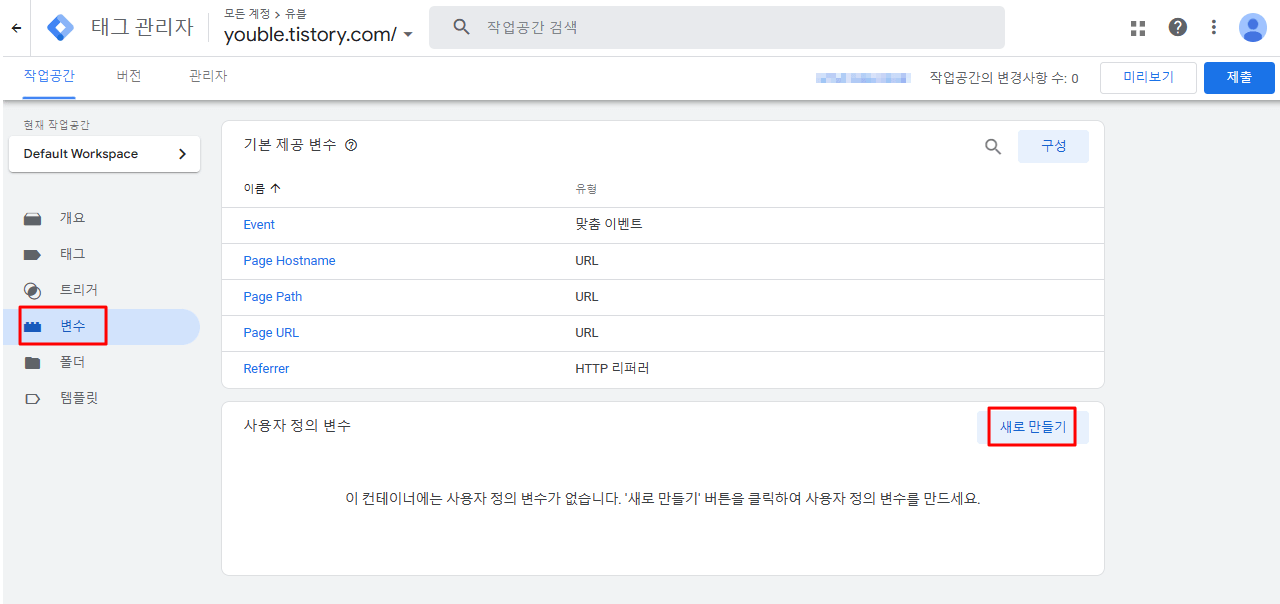Click the Tag Manager diamond logo

pyautogui.click(x=60, y=27)
